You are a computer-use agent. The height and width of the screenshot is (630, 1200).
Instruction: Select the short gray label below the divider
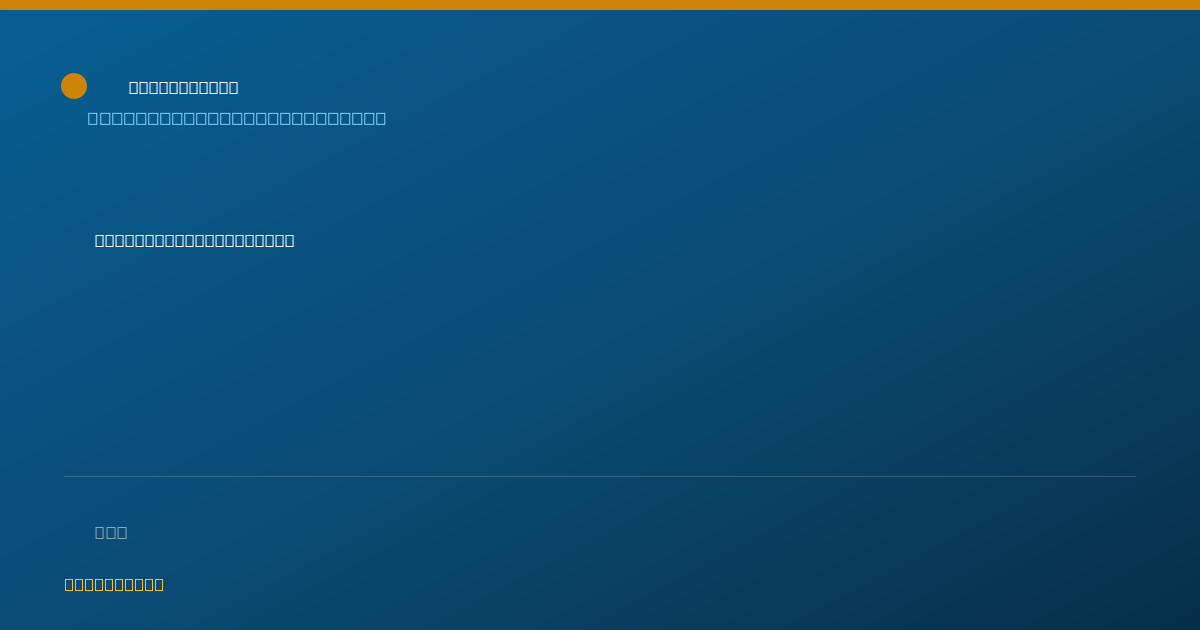(x=111, y=532)
